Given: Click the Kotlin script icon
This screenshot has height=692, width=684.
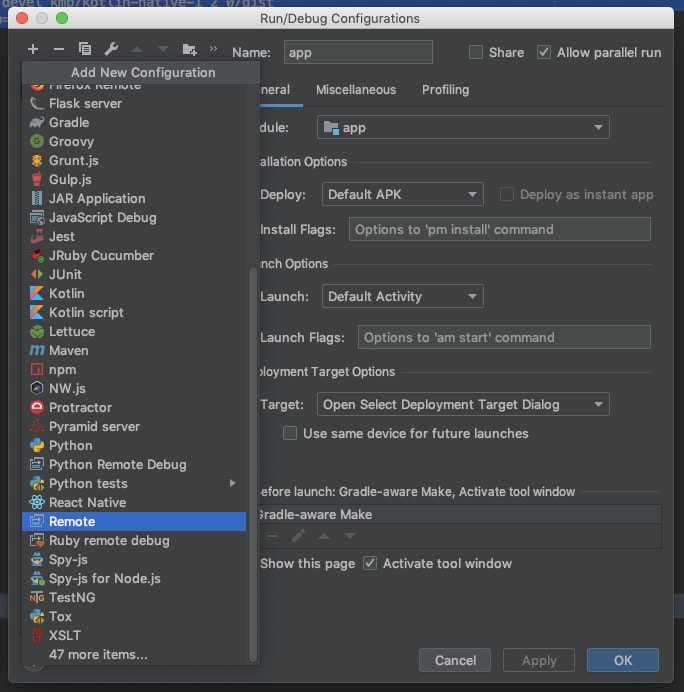Looking at the screenshot, I should (x=37, y=312).
